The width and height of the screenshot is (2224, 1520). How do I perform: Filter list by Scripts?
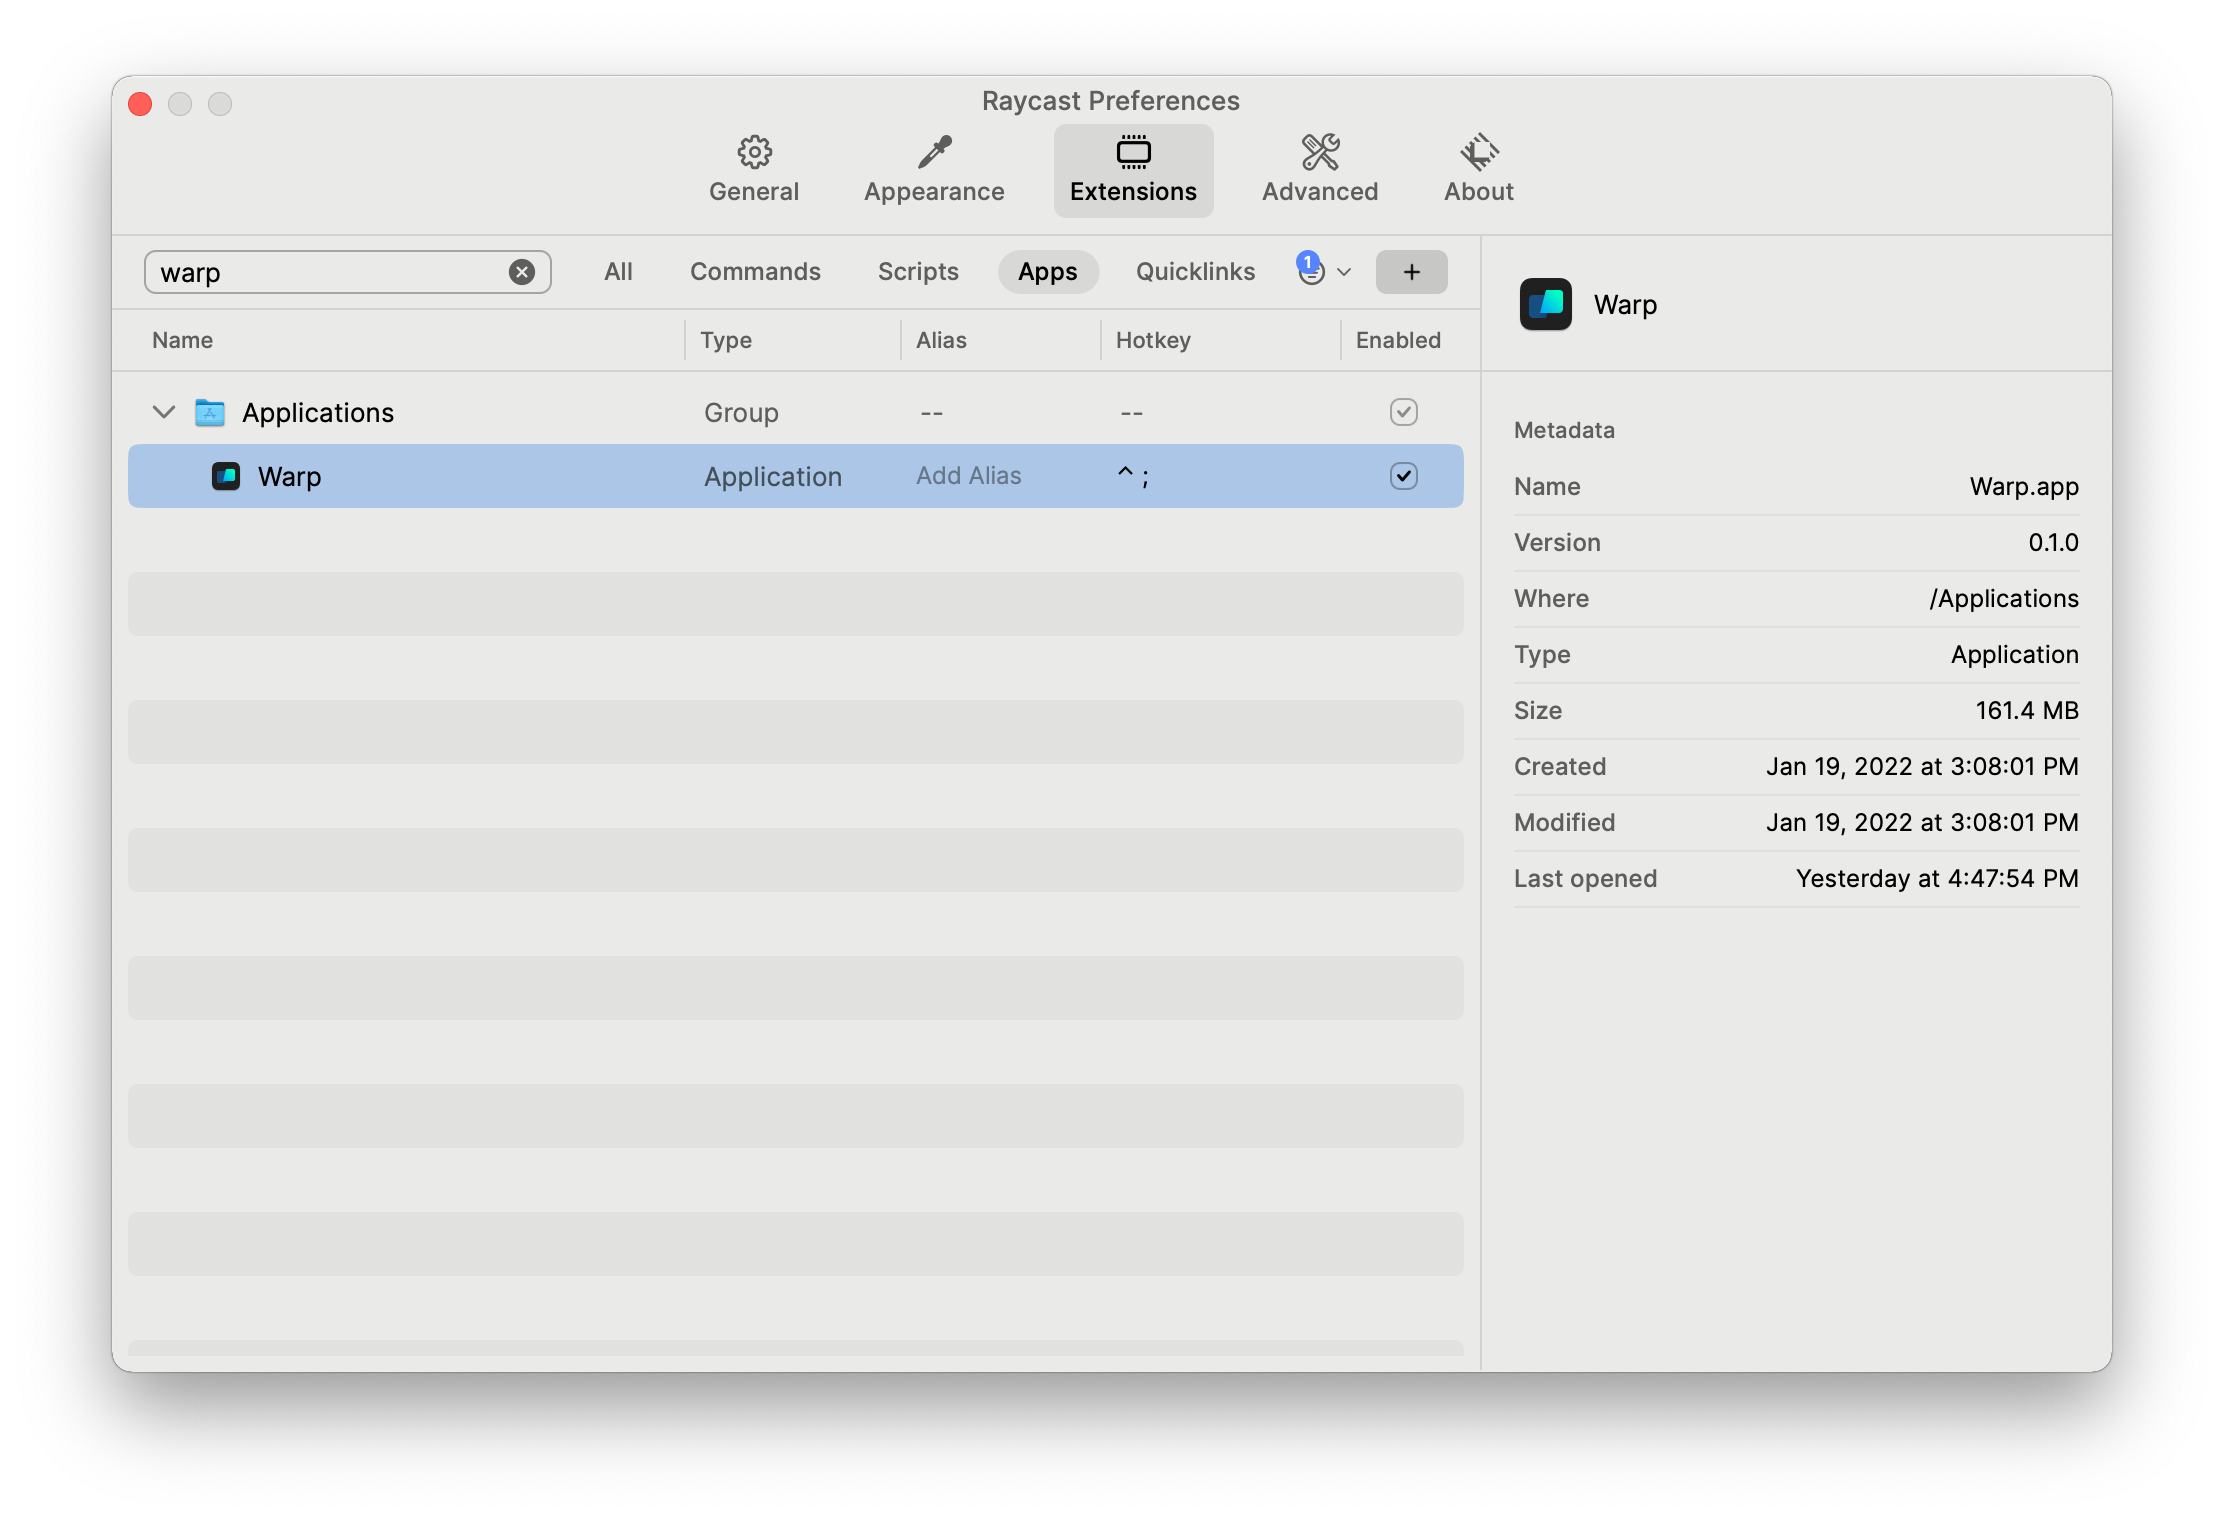[918, 272]
